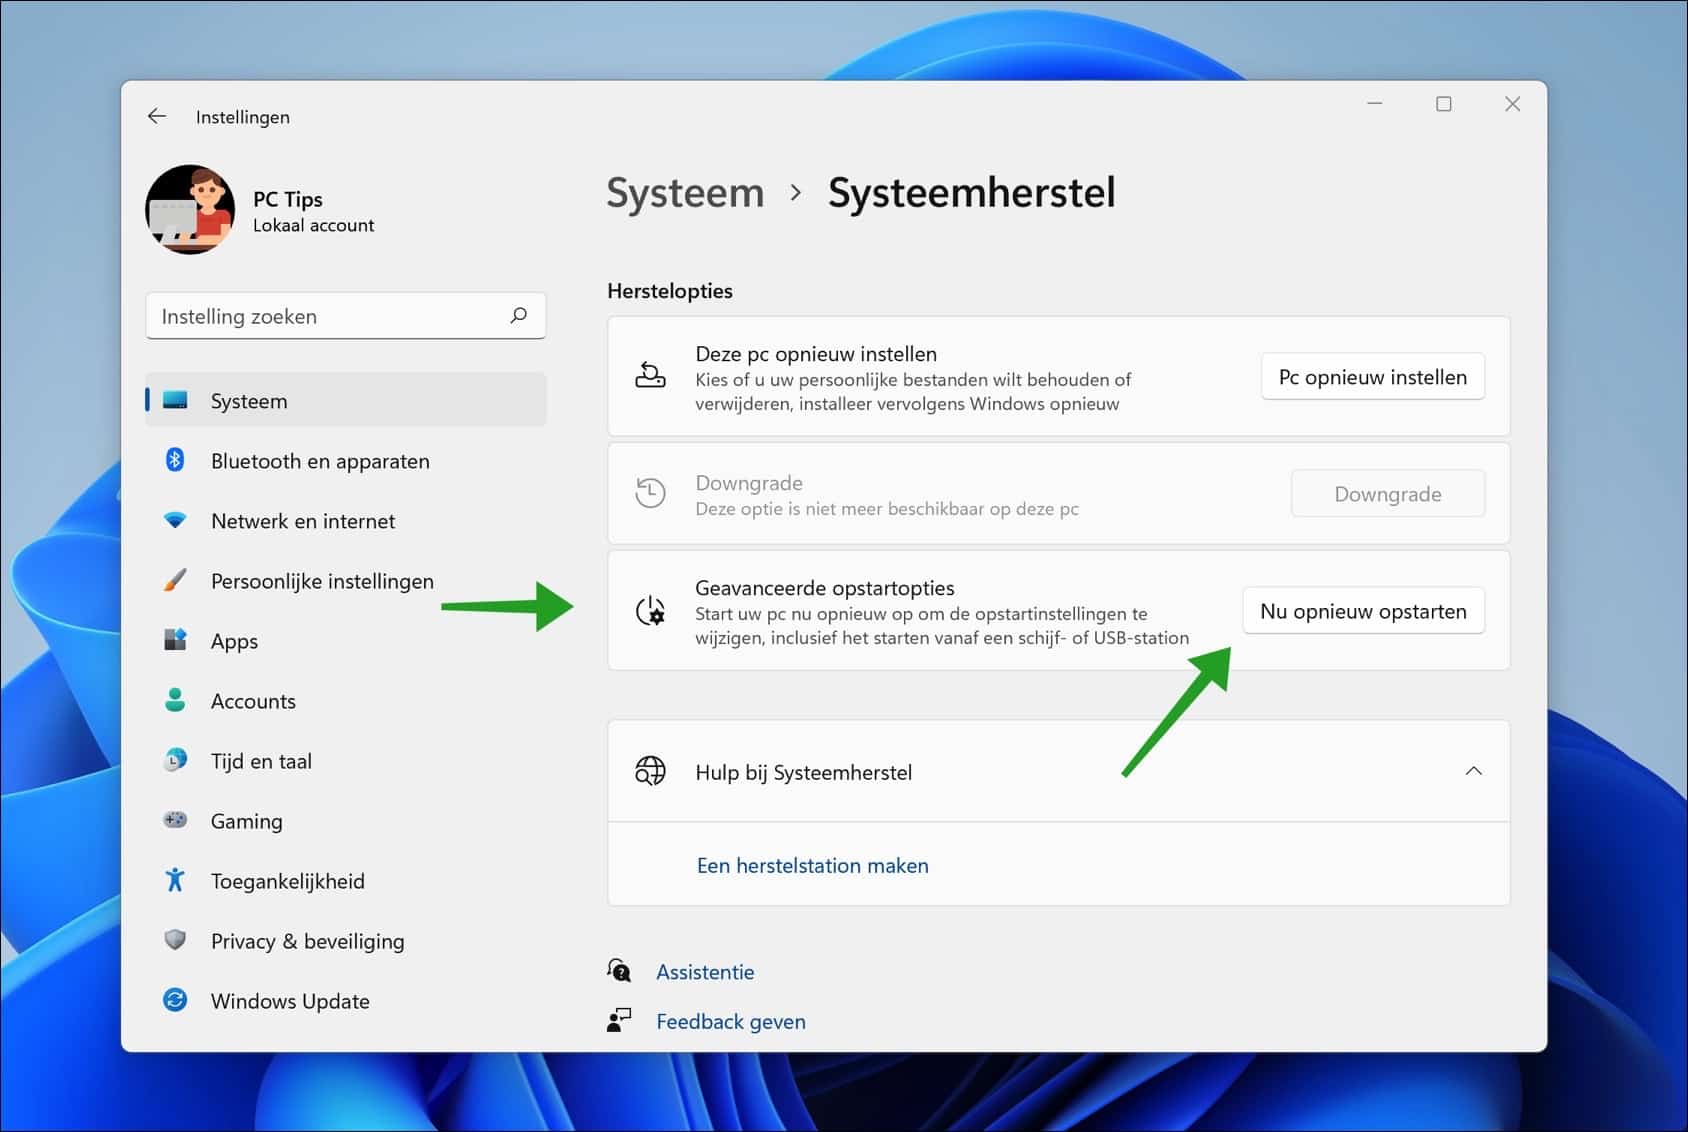
Task: Click the back arrow in Instellingen
Action: tap(157, 116)
